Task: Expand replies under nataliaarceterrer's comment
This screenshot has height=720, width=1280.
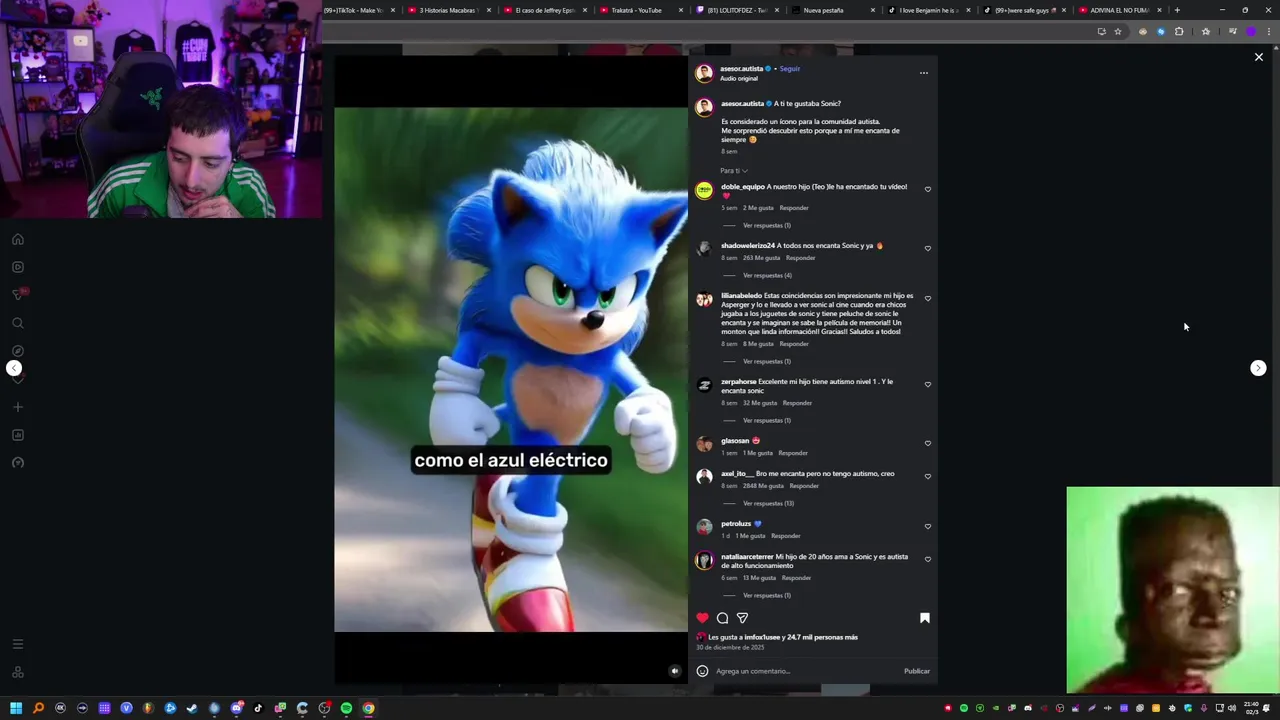Action: [766, 595]
